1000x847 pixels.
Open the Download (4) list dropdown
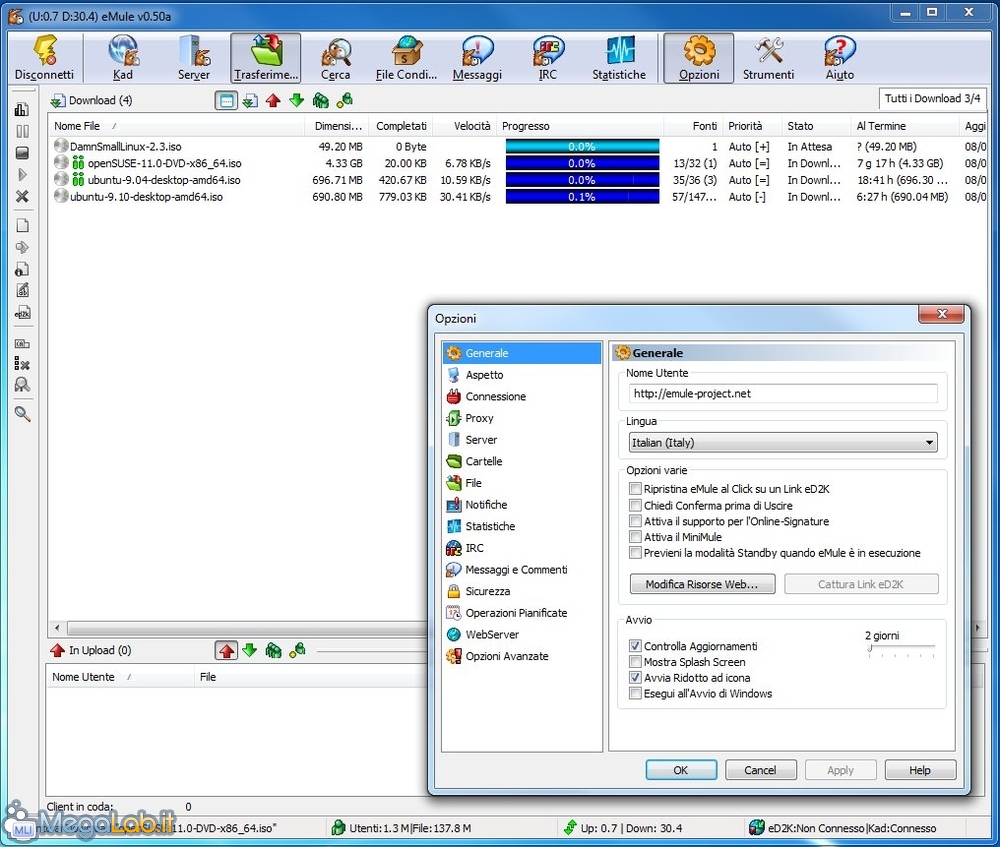coord(92,100)
